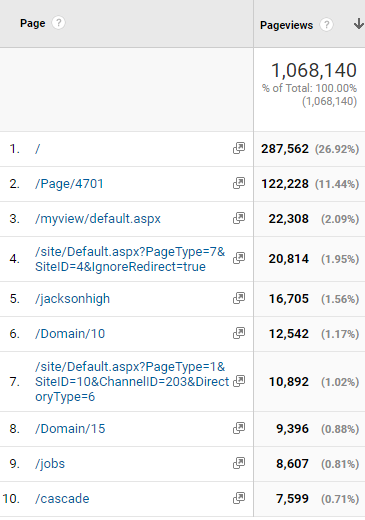The height and width of the screenshot is (520, 365).
Task: Click help question mark next to Pageviews
Action: click(x=326, y=25)
